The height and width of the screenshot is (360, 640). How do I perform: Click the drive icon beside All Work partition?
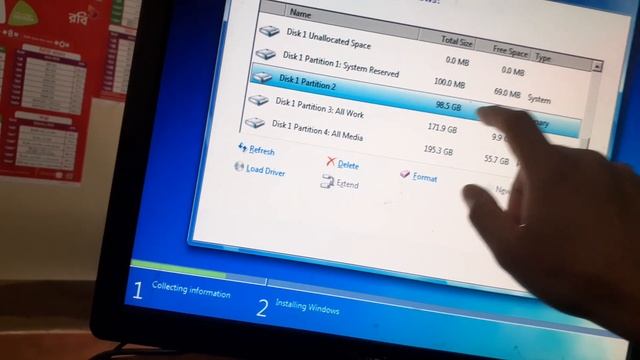(258, 100)
